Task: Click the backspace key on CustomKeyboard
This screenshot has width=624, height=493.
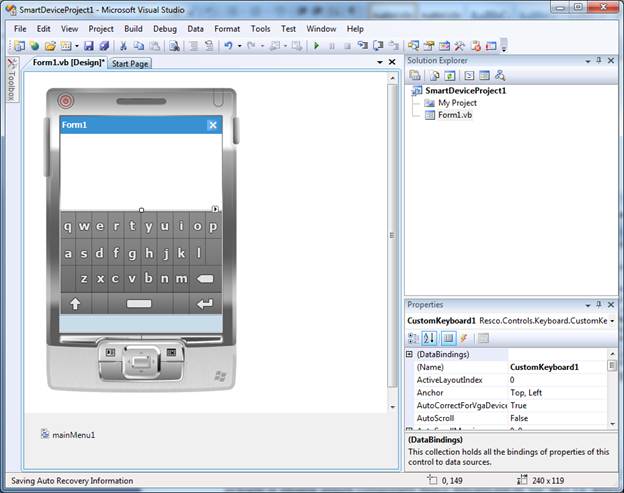Action: point(205,279)
